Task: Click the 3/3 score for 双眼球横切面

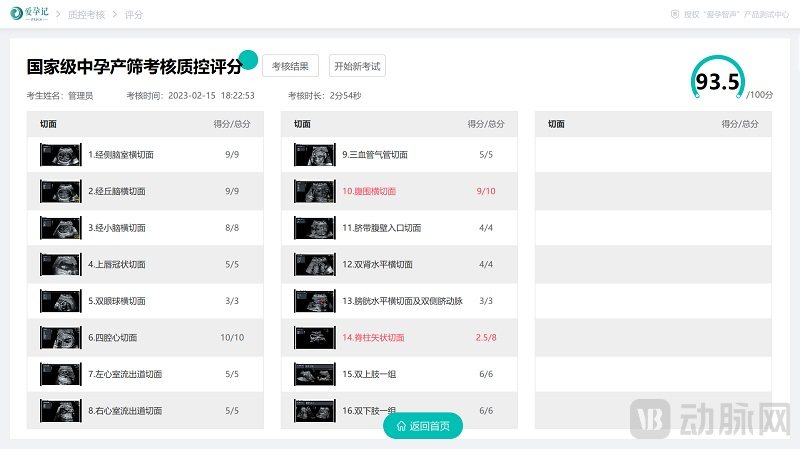Action: [232, 301]
